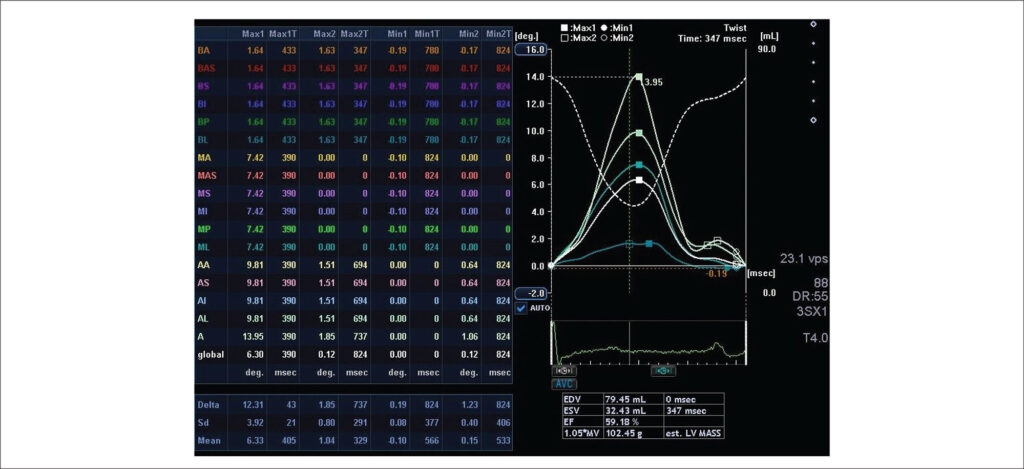
Task: Select the filled teal basal peak marker
Action: pyautogui.click(x=648, y=244)
